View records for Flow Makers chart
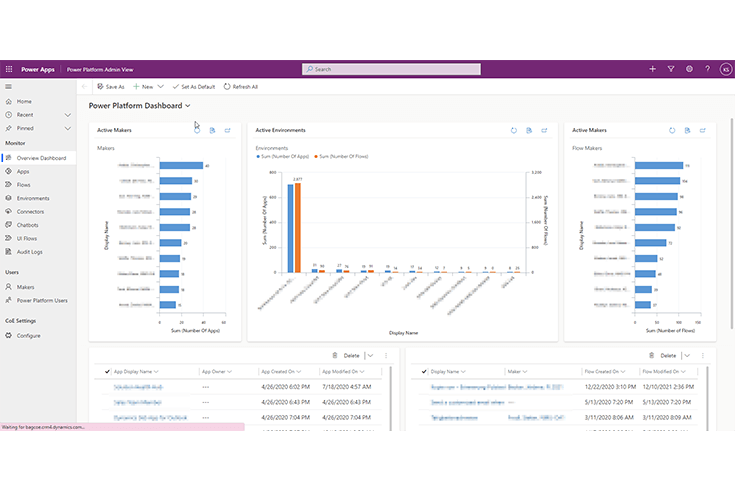The width and height of the screenshot is (735, 492). [x=687, y=130]
